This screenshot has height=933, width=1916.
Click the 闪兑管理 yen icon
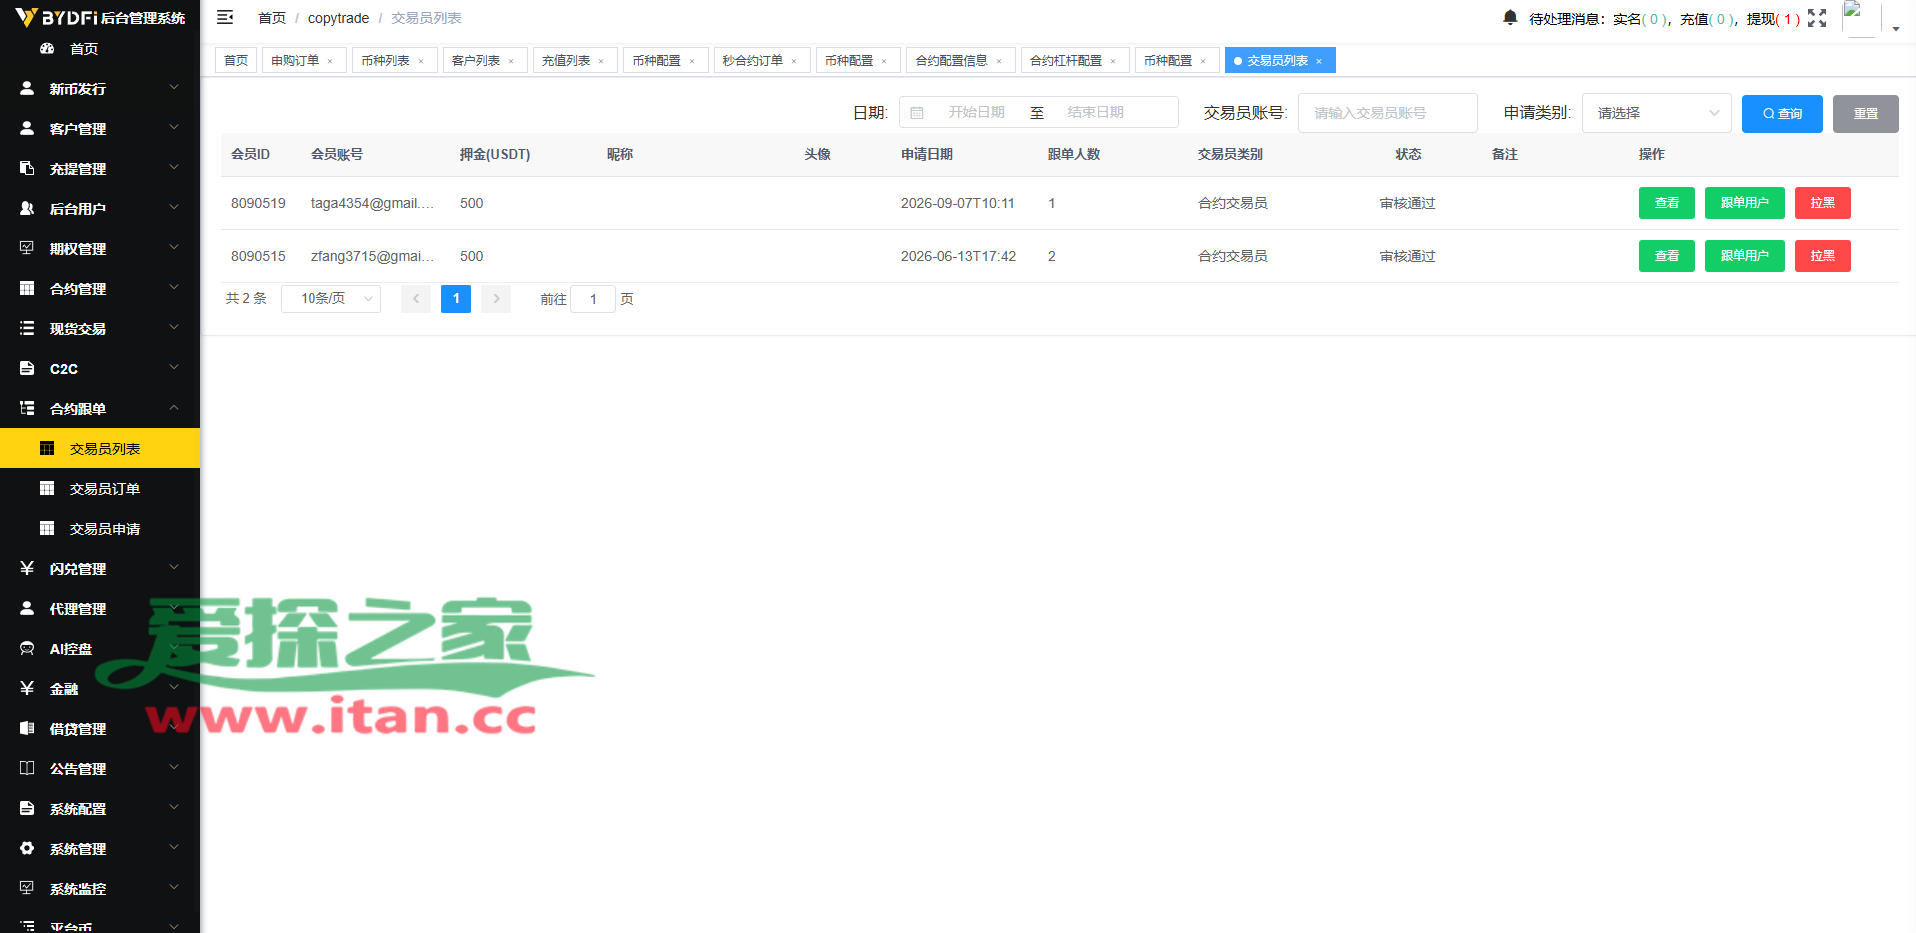pyautogui.click(x=27, y=568)
